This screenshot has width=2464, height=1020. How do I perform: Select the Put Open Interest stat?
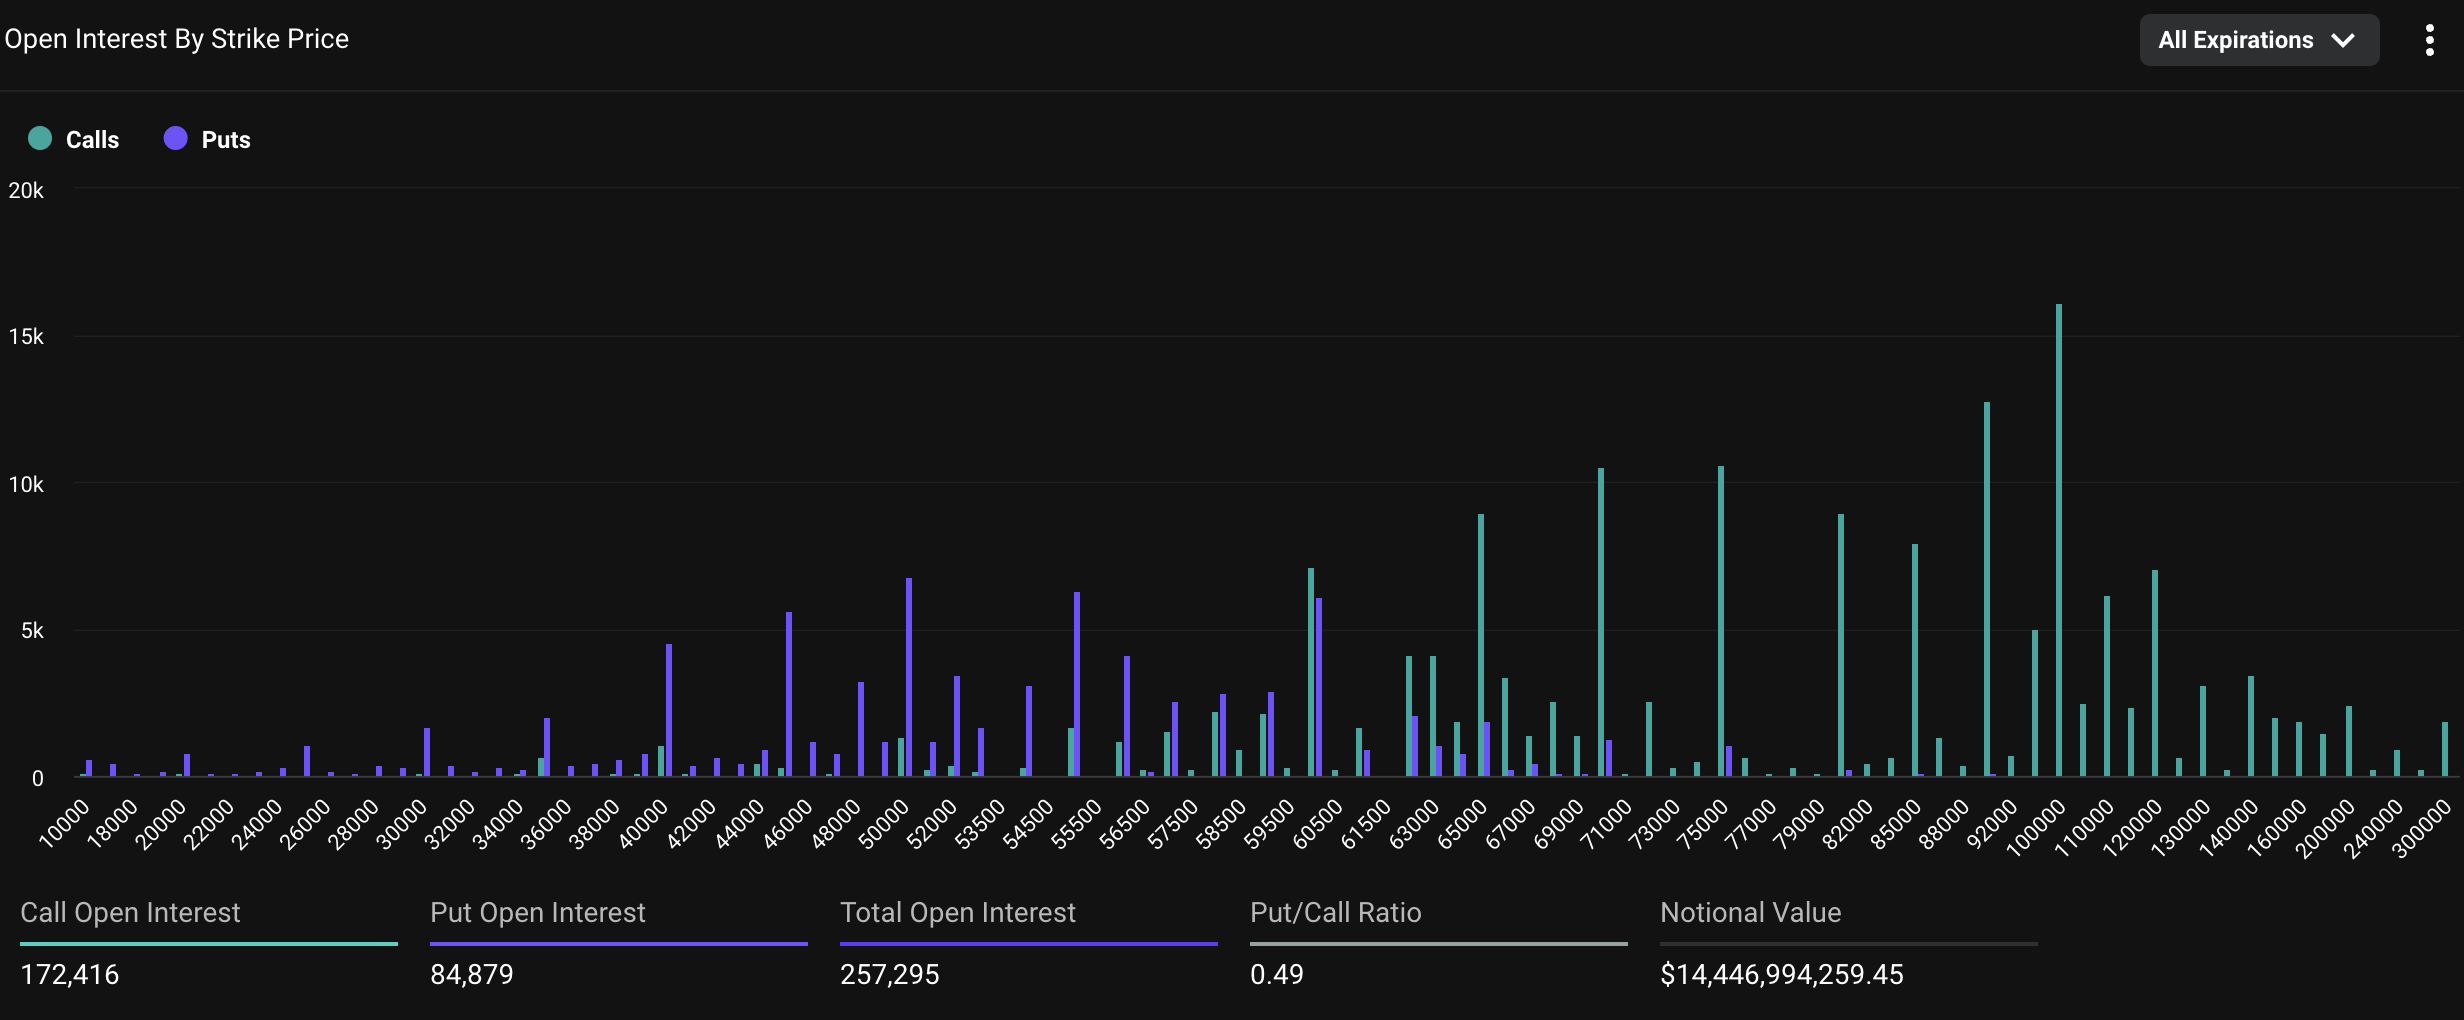(537, 913)
